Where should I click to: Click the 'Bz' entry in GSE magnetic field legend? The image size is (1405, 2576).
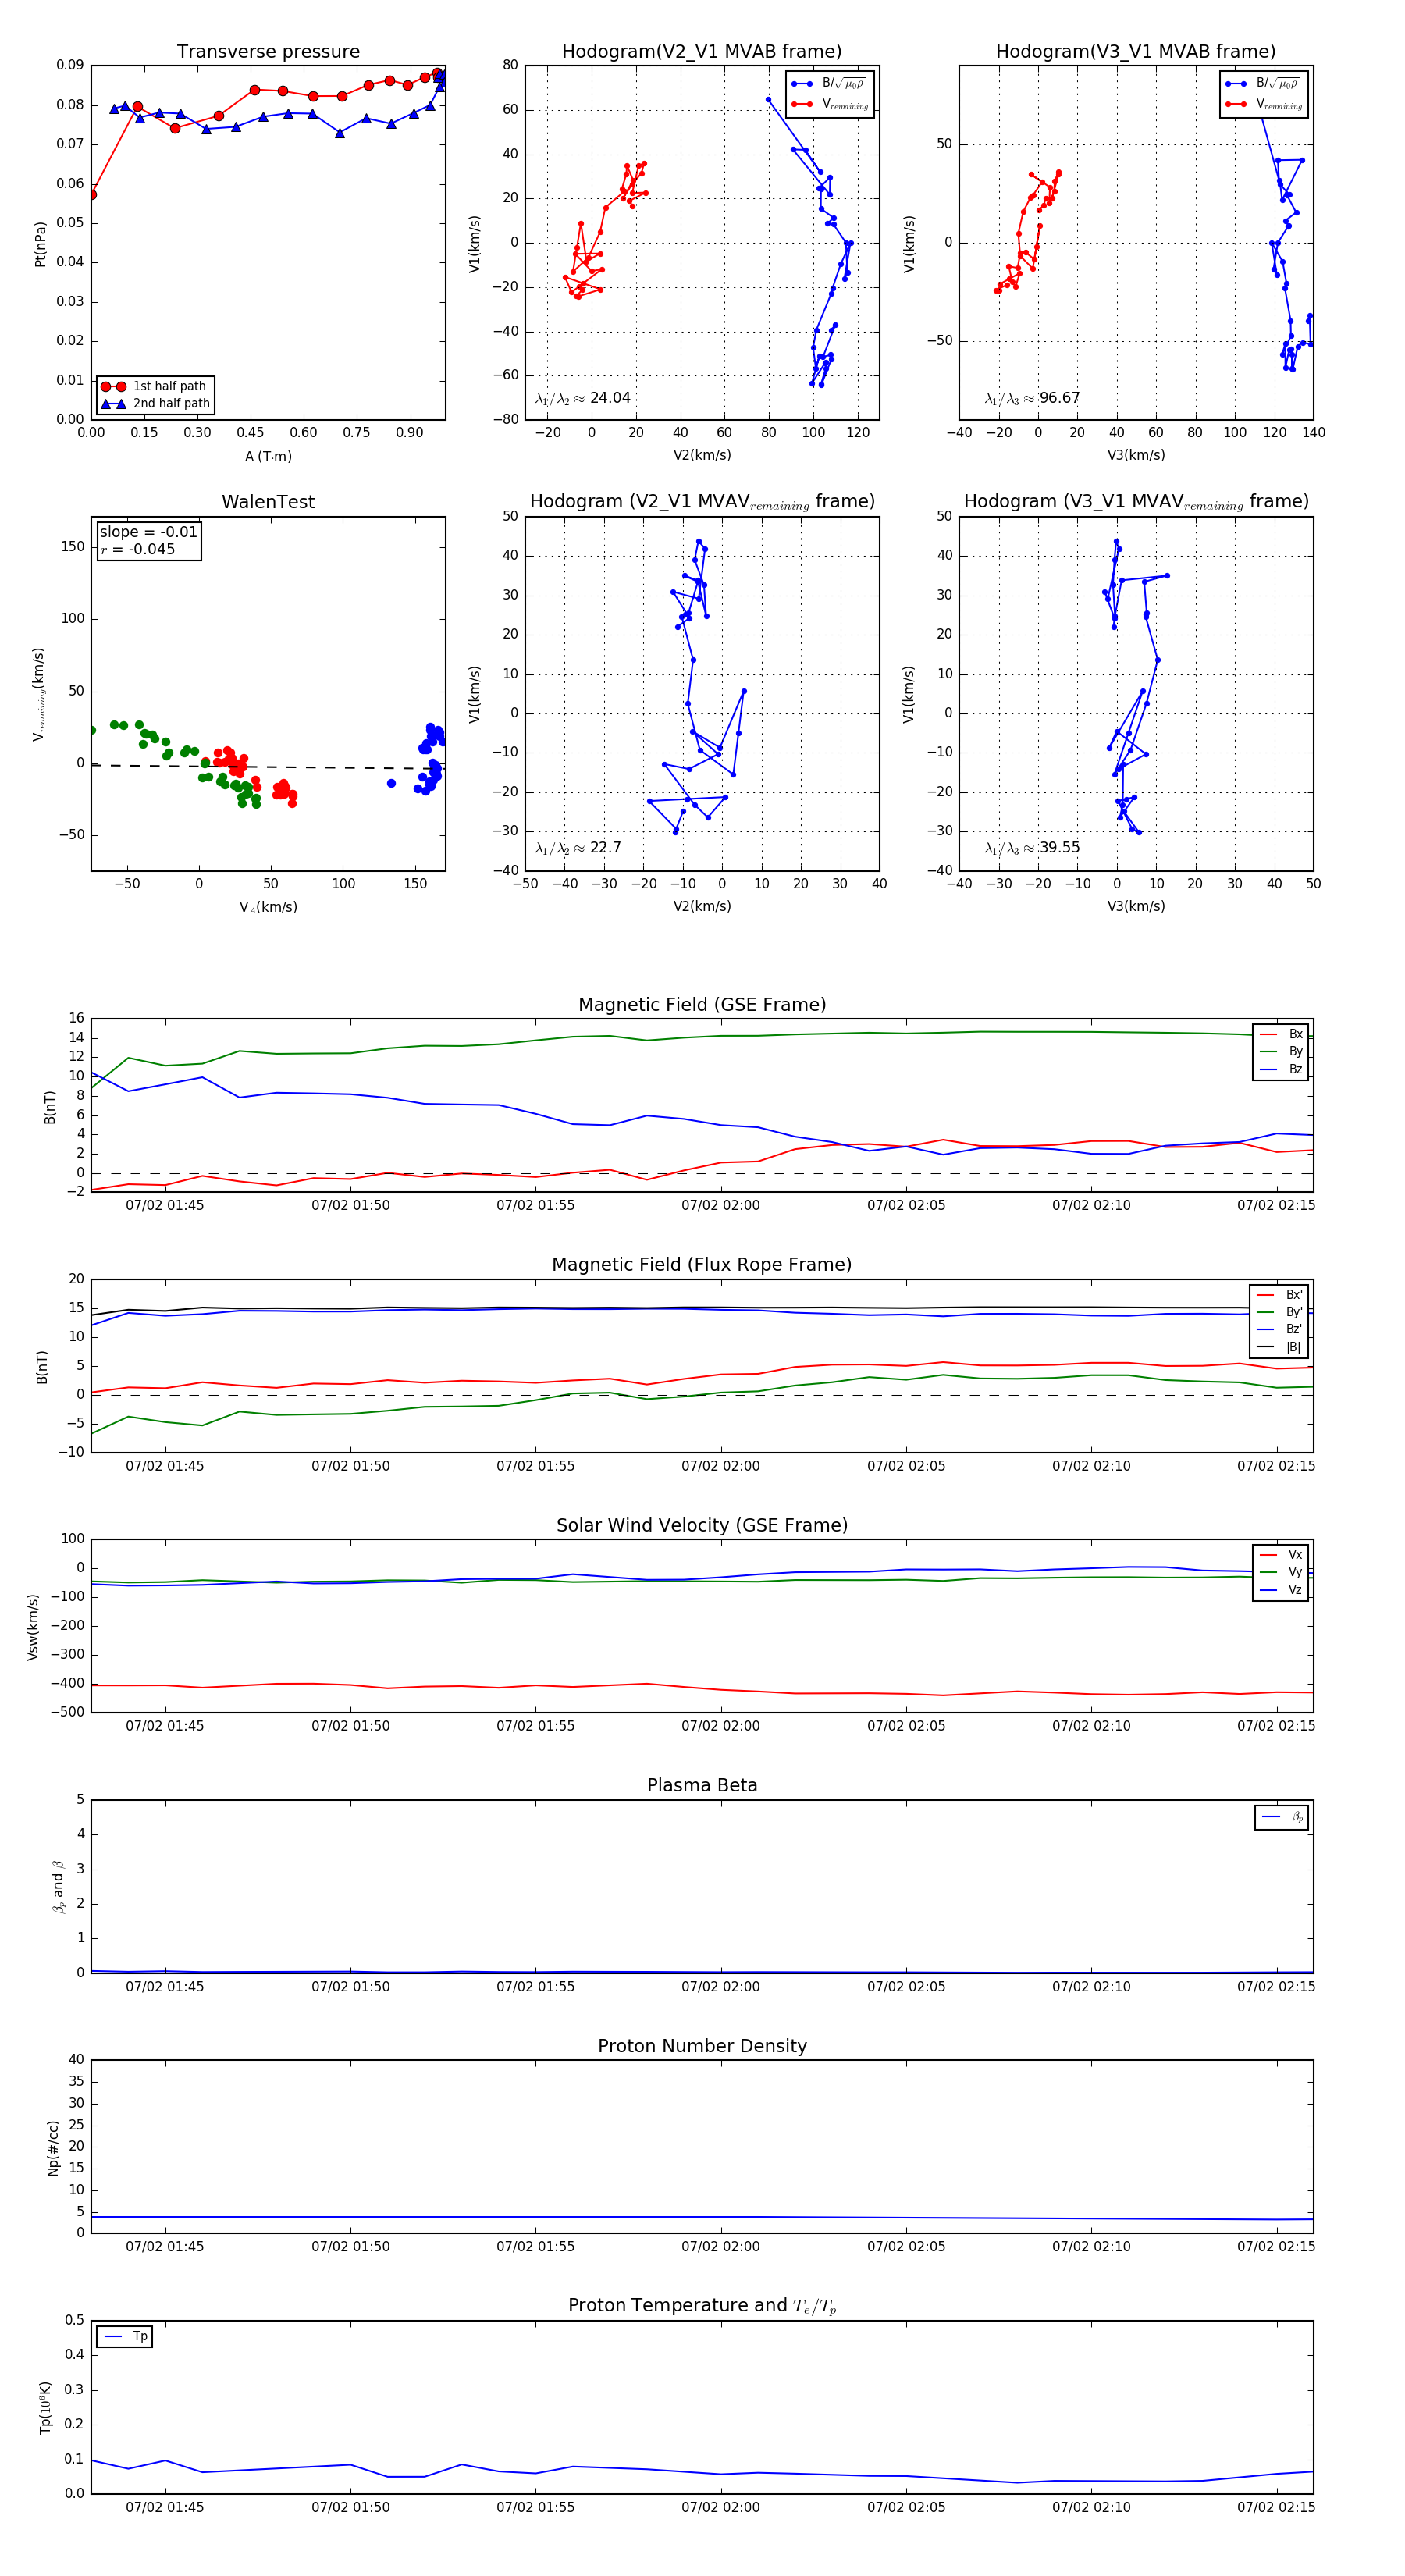coord(1282,1070)
